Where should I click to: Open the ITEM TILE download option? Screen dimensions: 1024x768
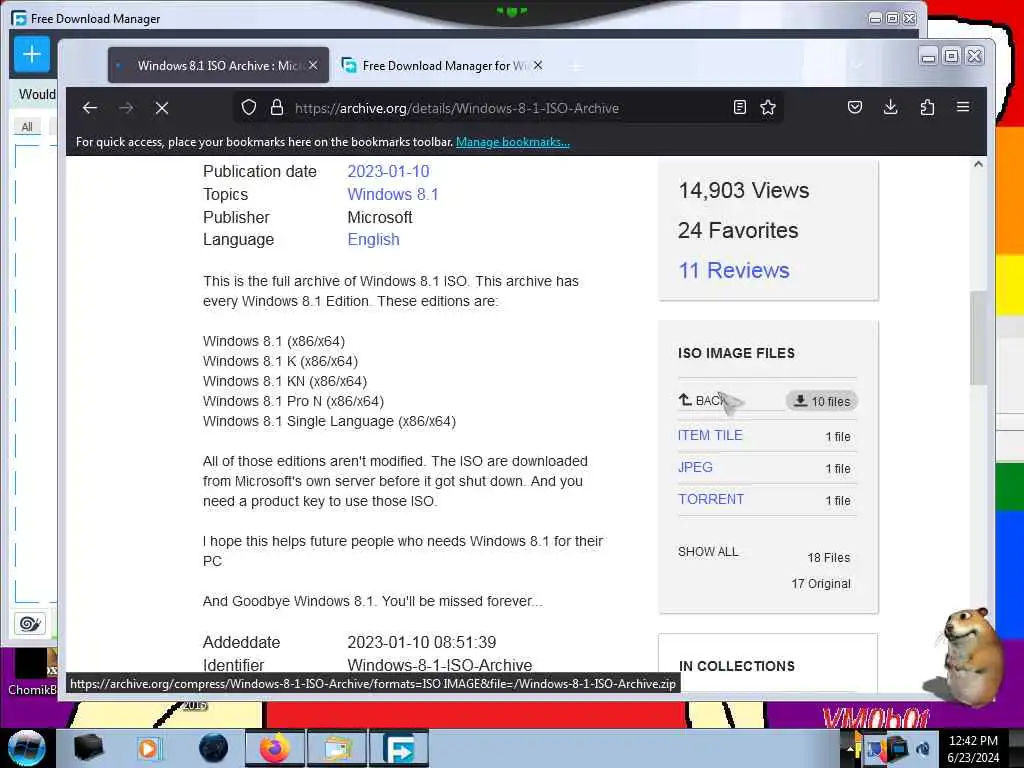[710, 435]
